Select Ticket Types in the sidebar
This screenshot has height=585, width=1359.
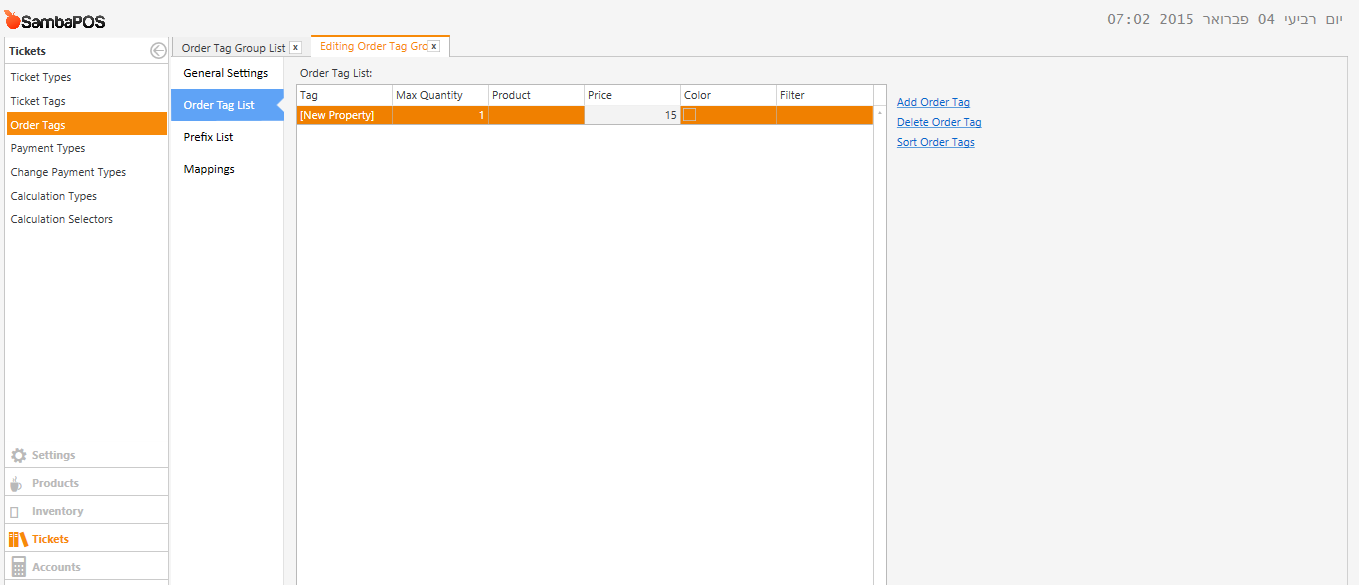pyautogui.click(x=41, y=77)
